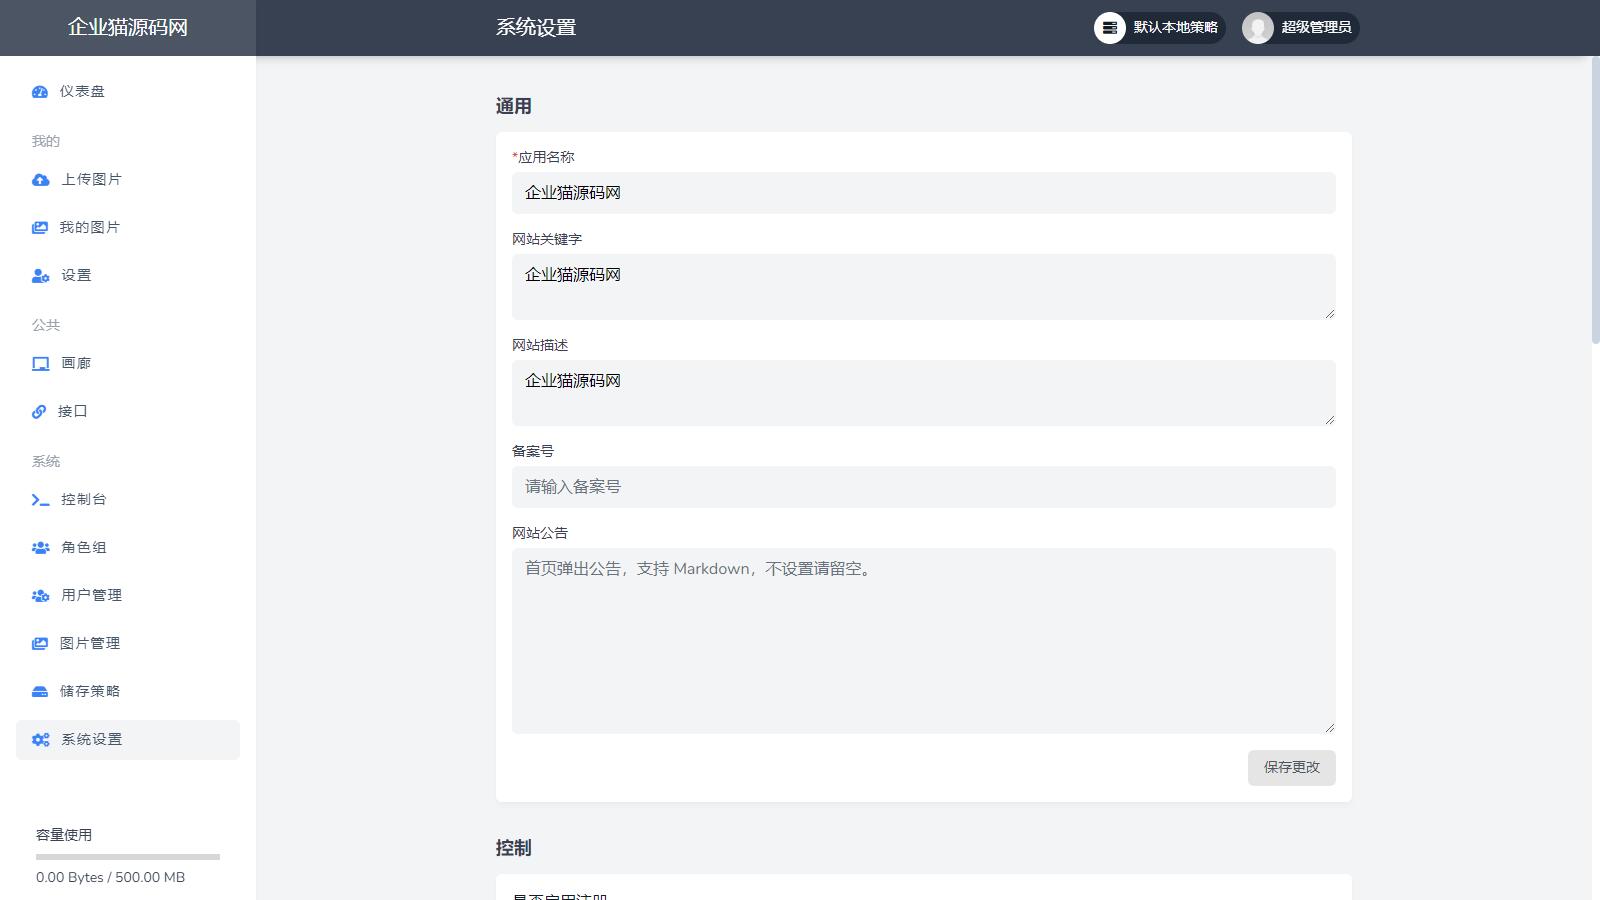Click the 企业猫源码网 site title
This screenshot has width=1600, height=900.
pos(128,28)
